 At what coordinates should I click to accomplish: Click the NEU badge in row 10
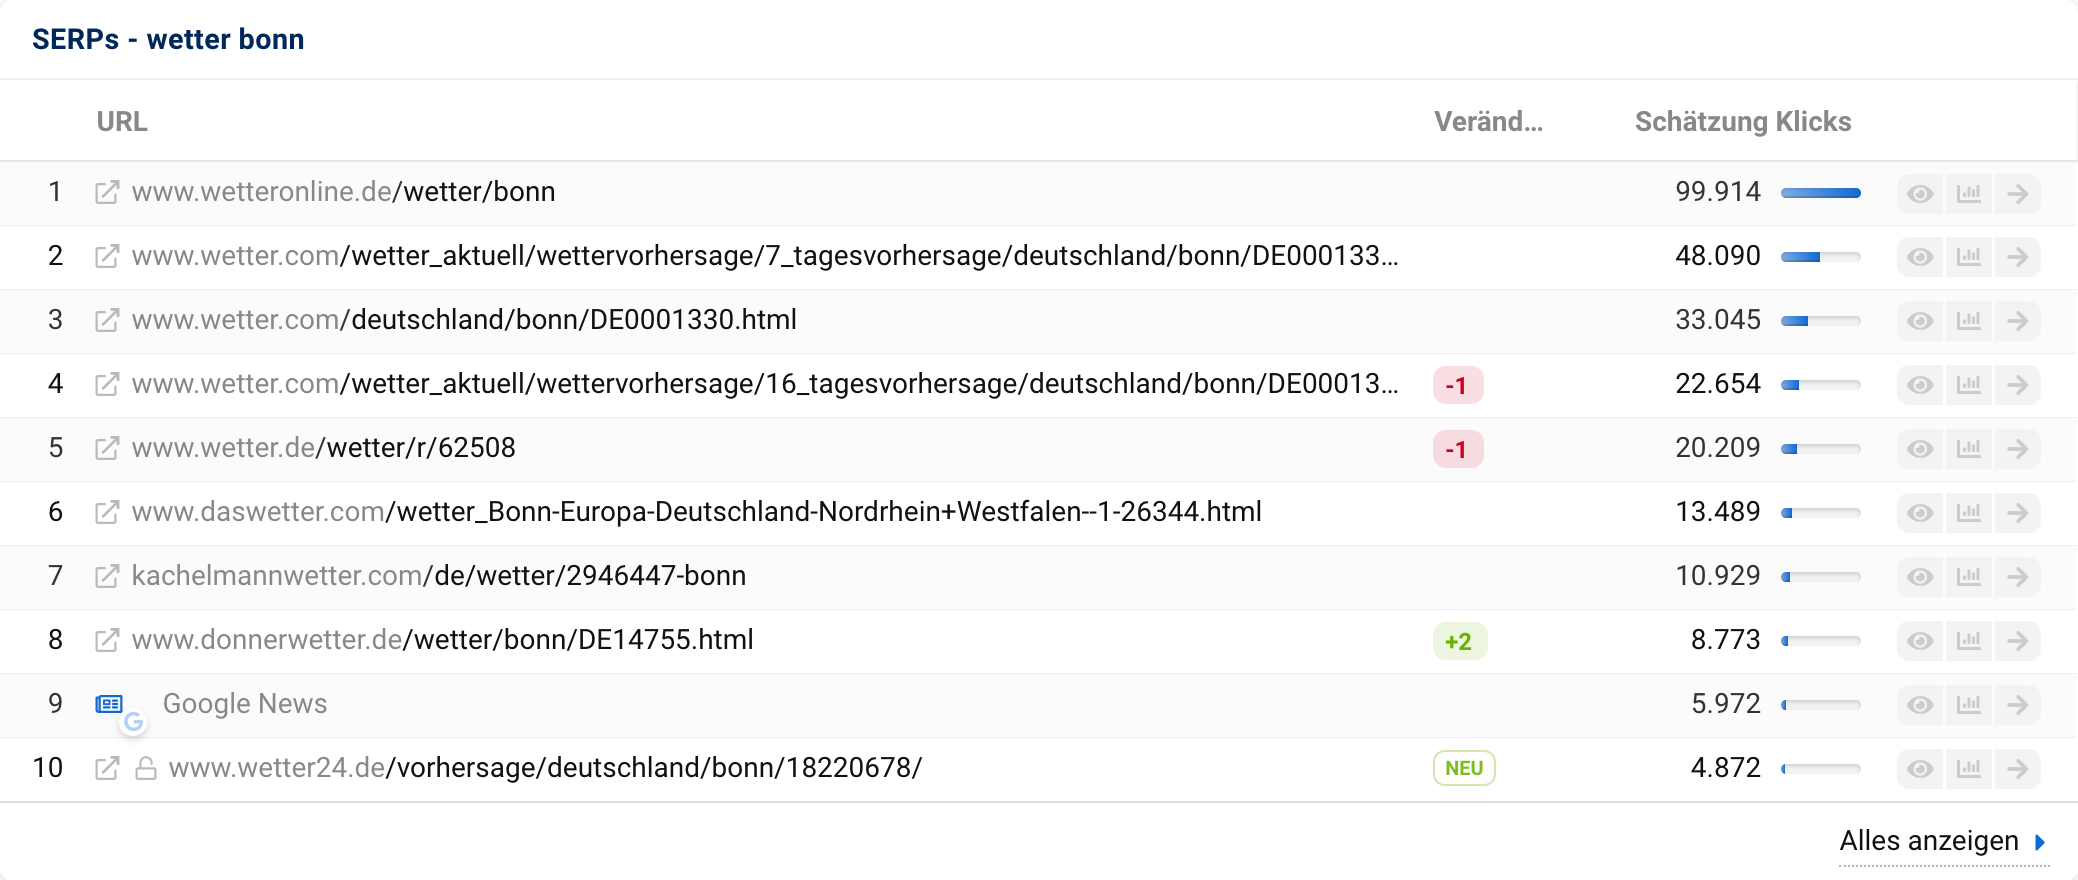click(1464, 768)
